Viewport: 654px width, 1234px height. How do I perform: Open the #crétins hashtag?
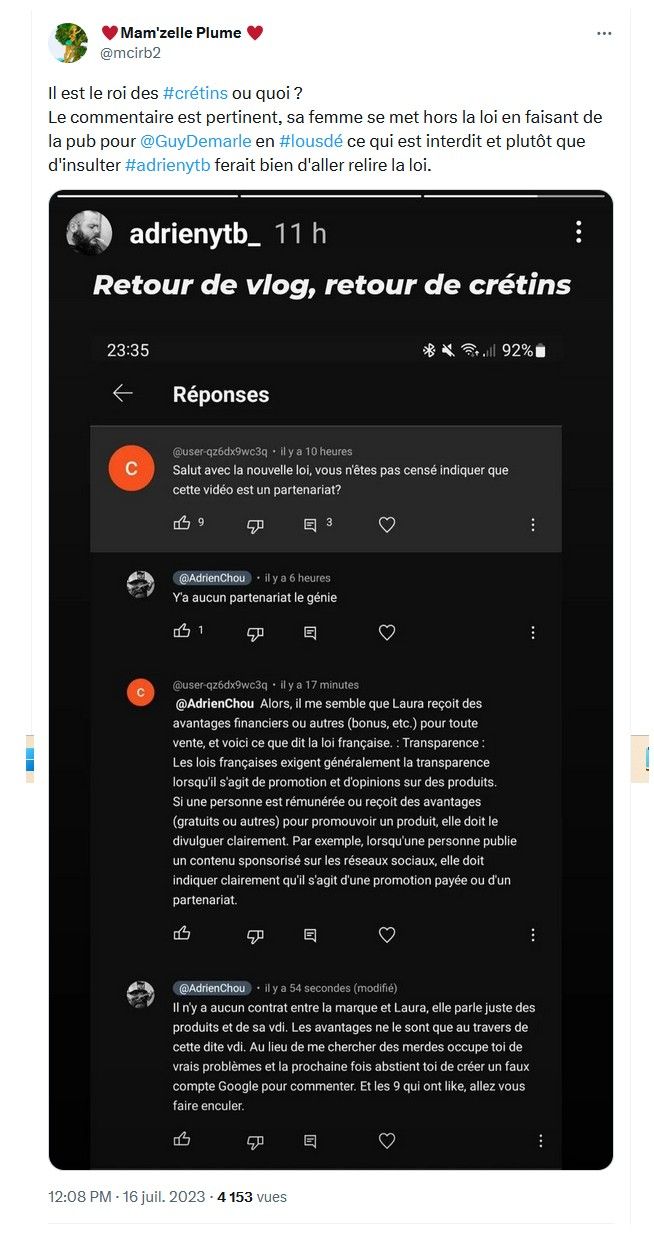[195, 94]
